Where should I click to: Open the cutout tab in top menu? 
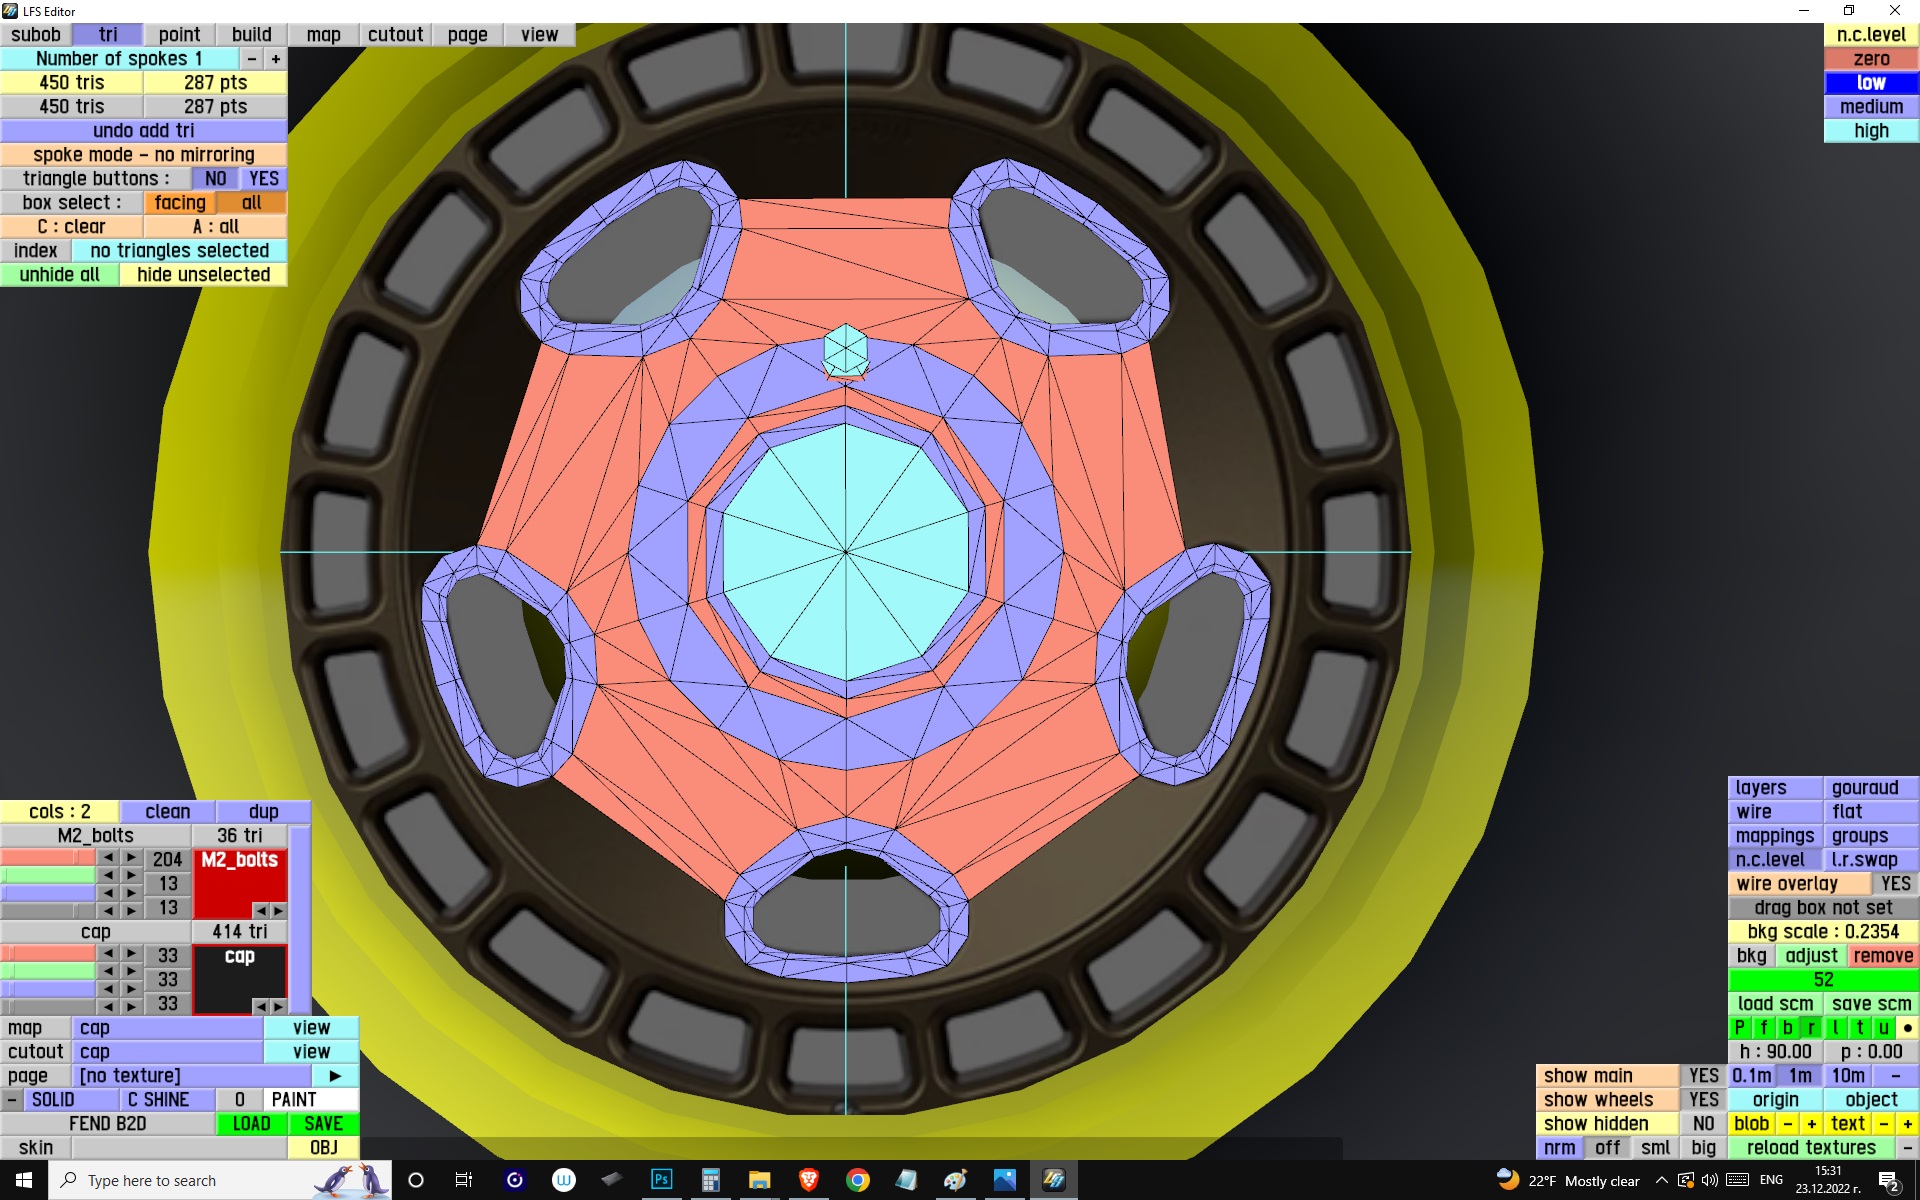click(x=395, y=35)
